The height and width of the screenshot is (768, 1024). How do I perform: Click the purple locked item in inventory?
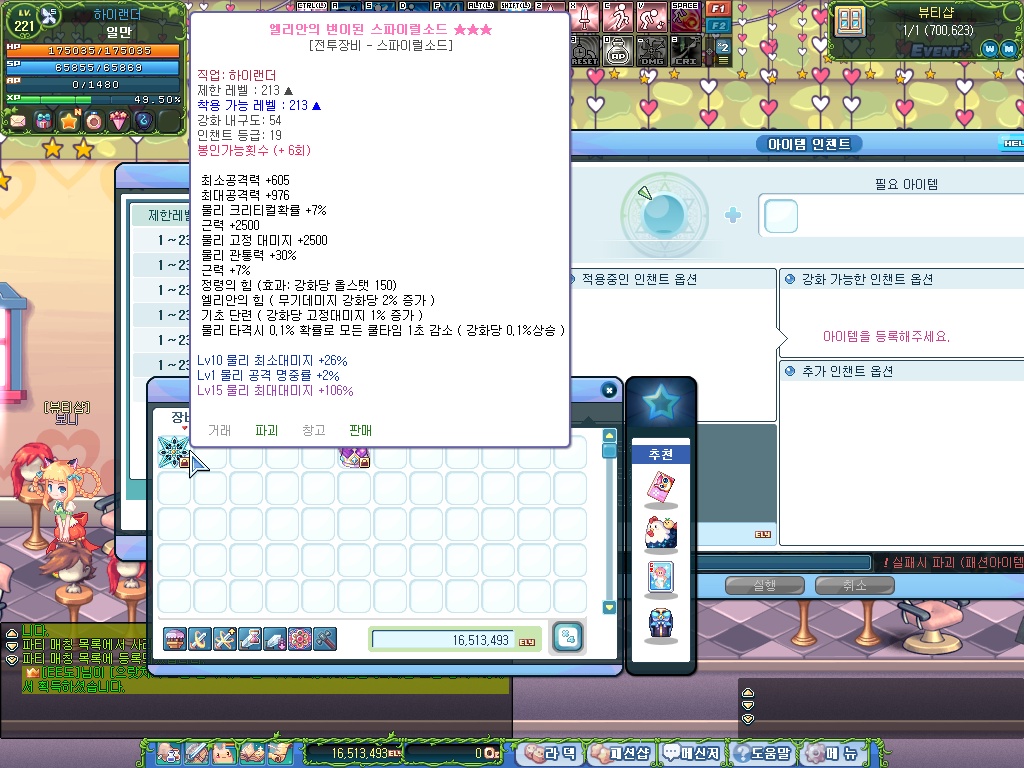(x=354, y=456)
